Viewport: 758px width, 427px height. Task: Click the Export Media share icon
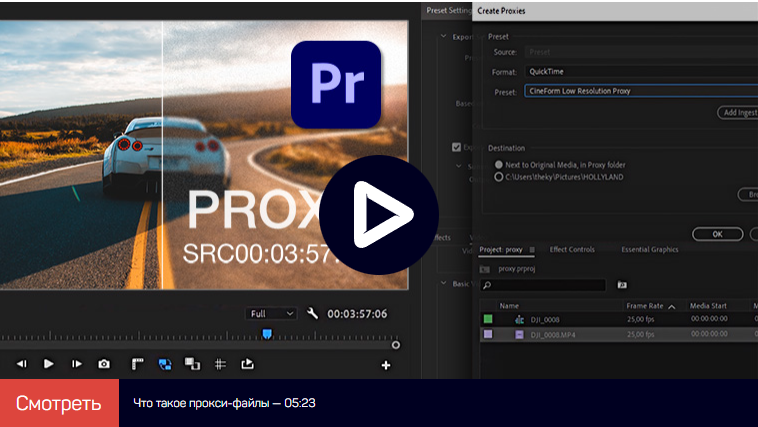tap(248, 364)
